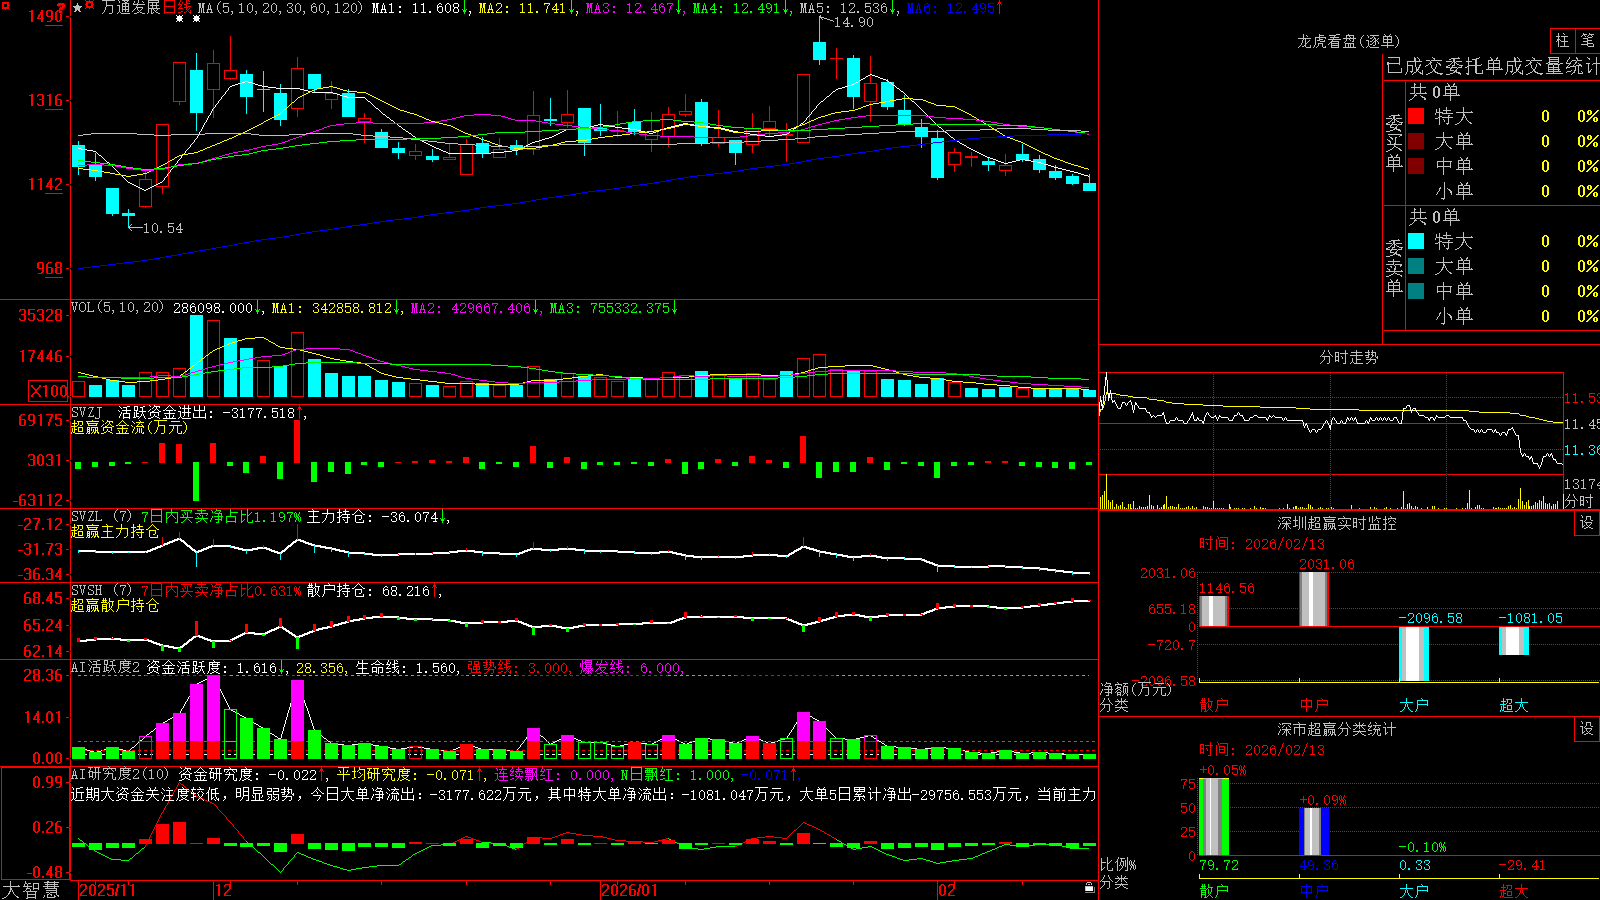Click the yellow MA2: 11.741 value
Viewport: 1600px width, 900px height.
(522, 8)
